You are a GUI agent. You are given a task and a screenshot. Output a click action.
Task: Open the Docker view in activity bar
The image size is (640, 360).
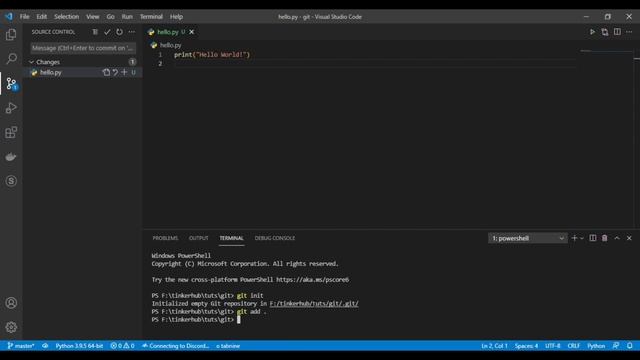[x=11, y=157]
